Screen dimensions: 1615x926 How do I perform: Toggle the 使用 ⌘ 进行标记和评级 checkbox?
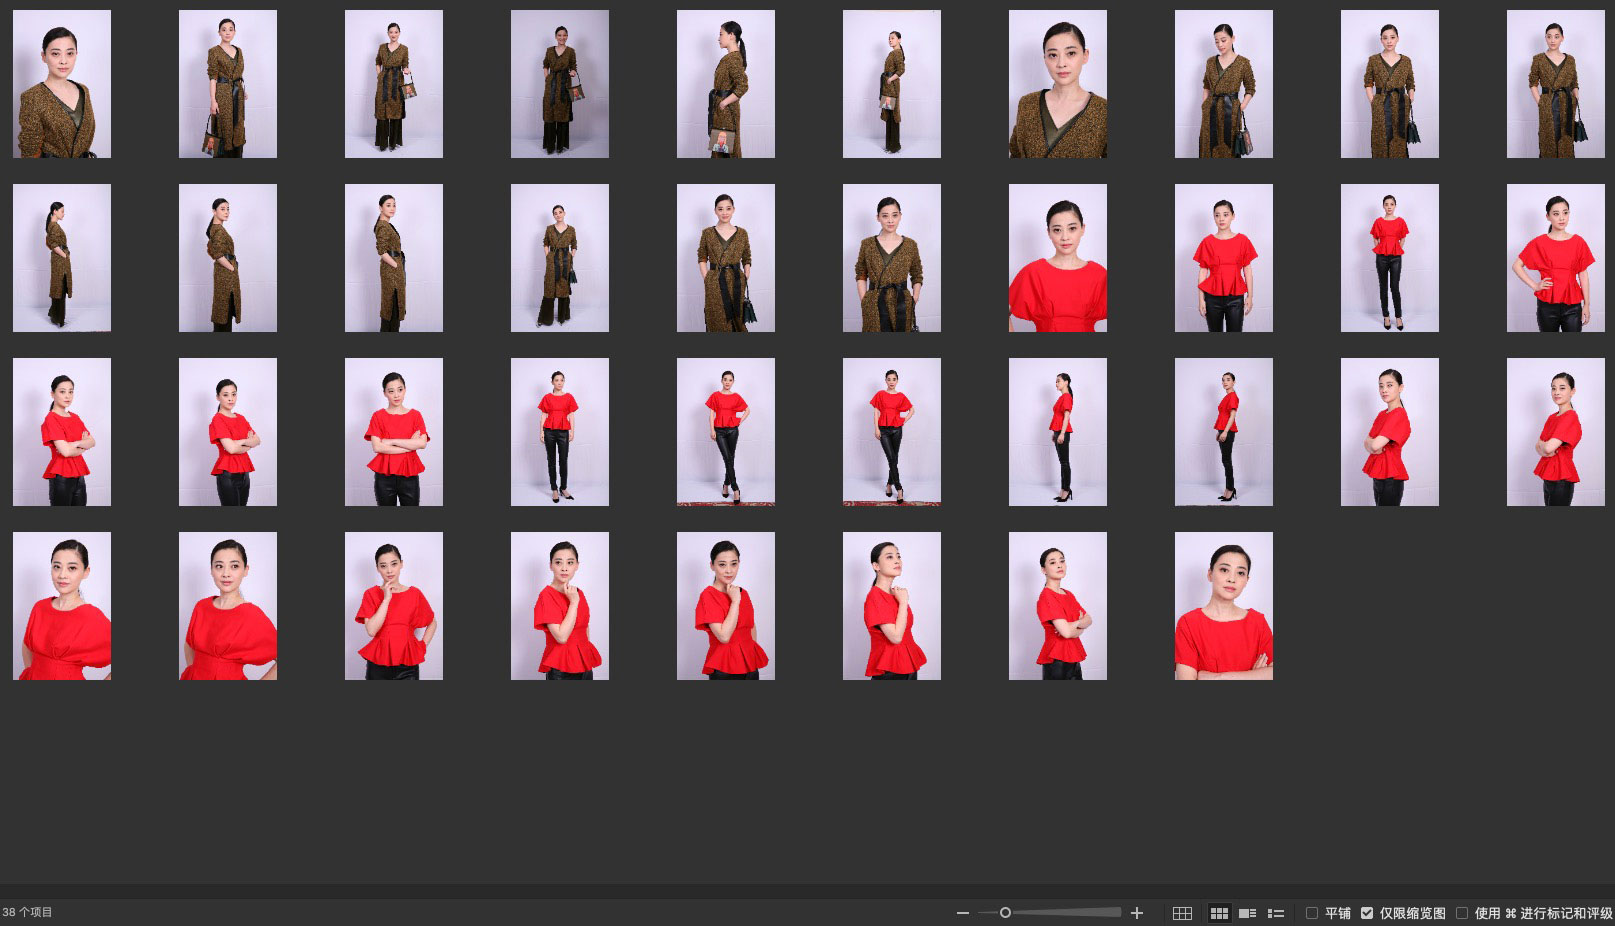(1462, 913)
